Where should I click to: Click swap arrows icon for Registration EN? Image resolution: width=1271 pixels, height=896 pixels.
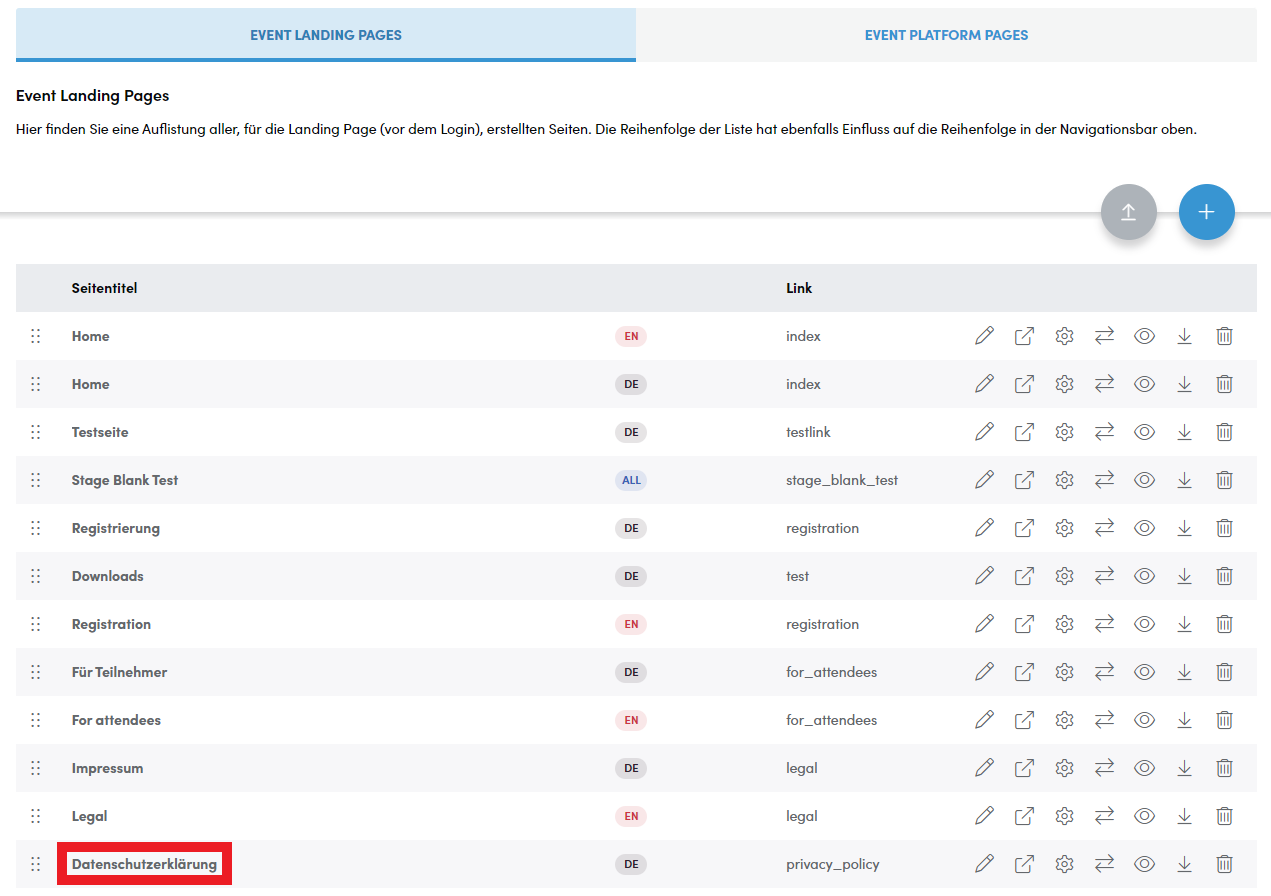click(x=1104, y=624)
